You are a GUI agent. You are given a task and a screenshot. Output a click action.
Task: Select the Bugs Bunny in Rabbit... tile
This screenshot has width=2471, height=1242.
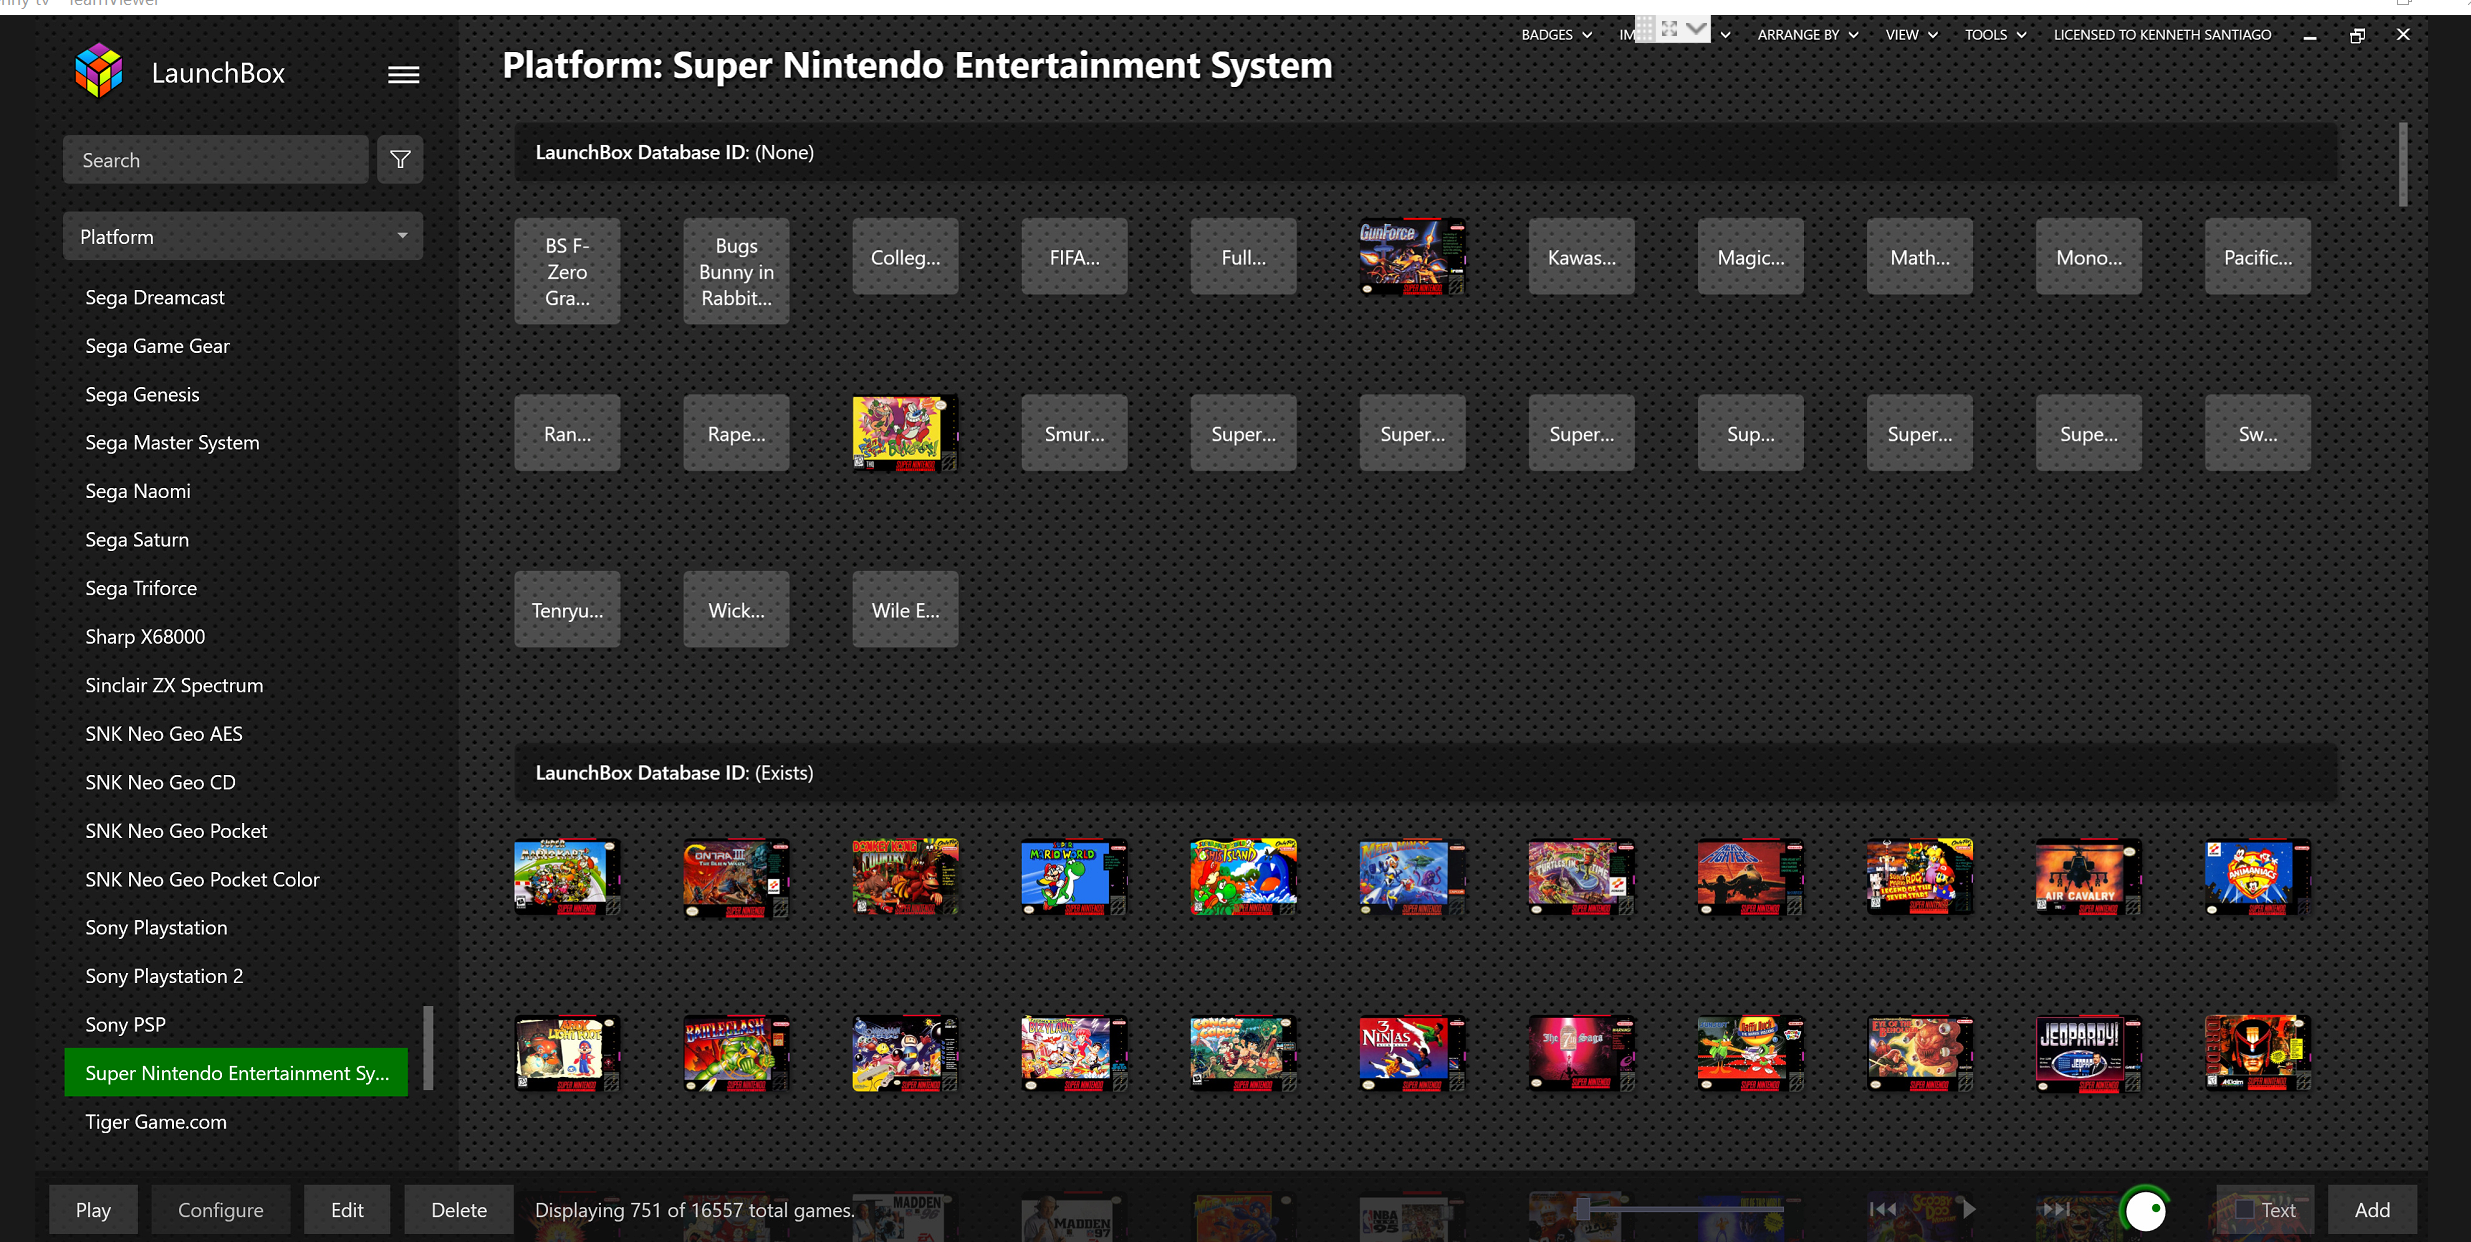pos(736,271)
